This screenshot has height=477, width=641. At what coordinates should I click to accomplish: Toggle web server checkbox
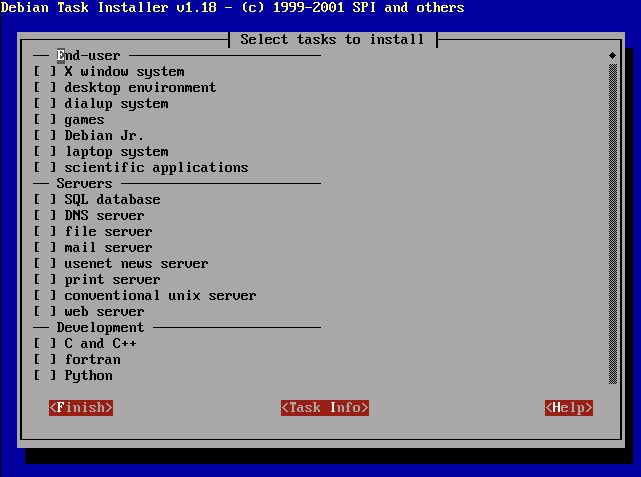coord(45,311)
